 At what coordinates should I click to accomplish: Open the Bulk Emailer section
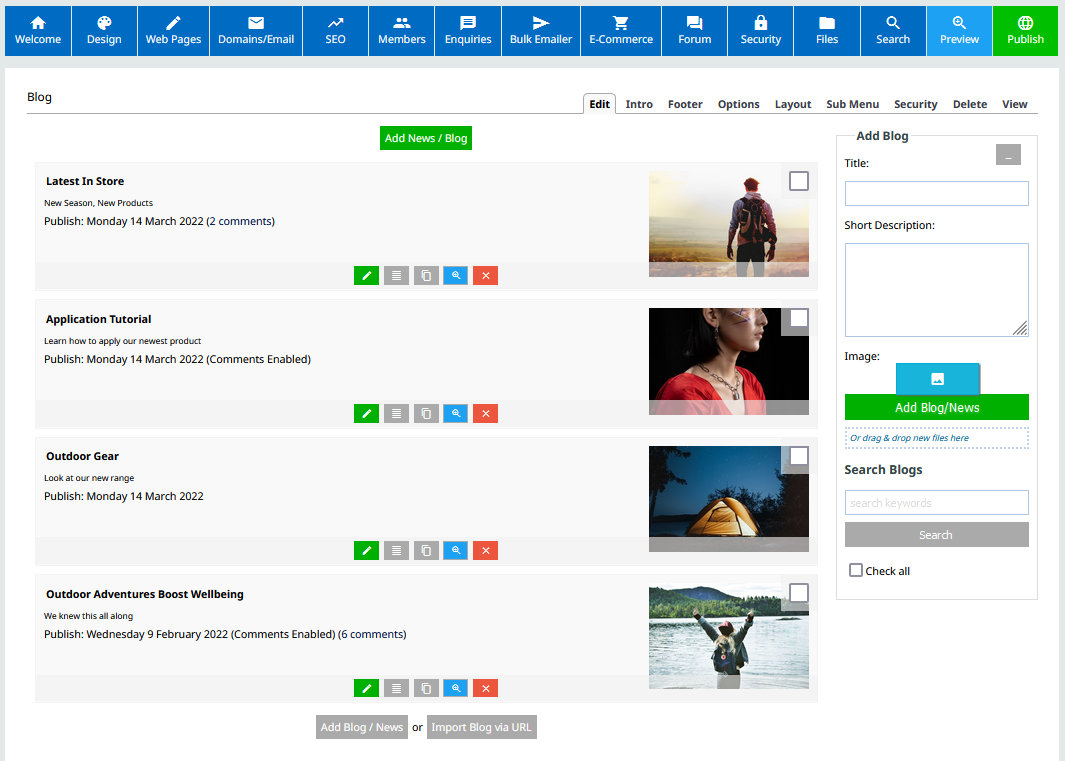coord(541,31)
